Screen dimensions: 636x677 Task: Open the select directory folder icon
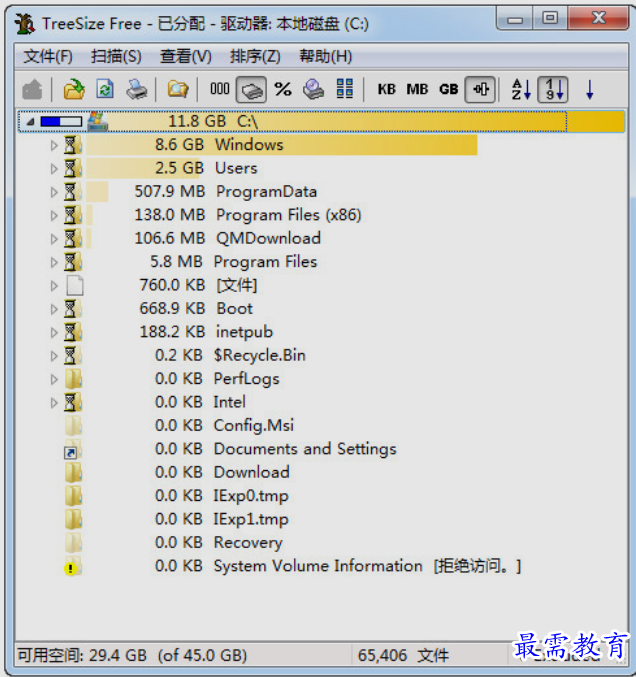tap(74, 90)
